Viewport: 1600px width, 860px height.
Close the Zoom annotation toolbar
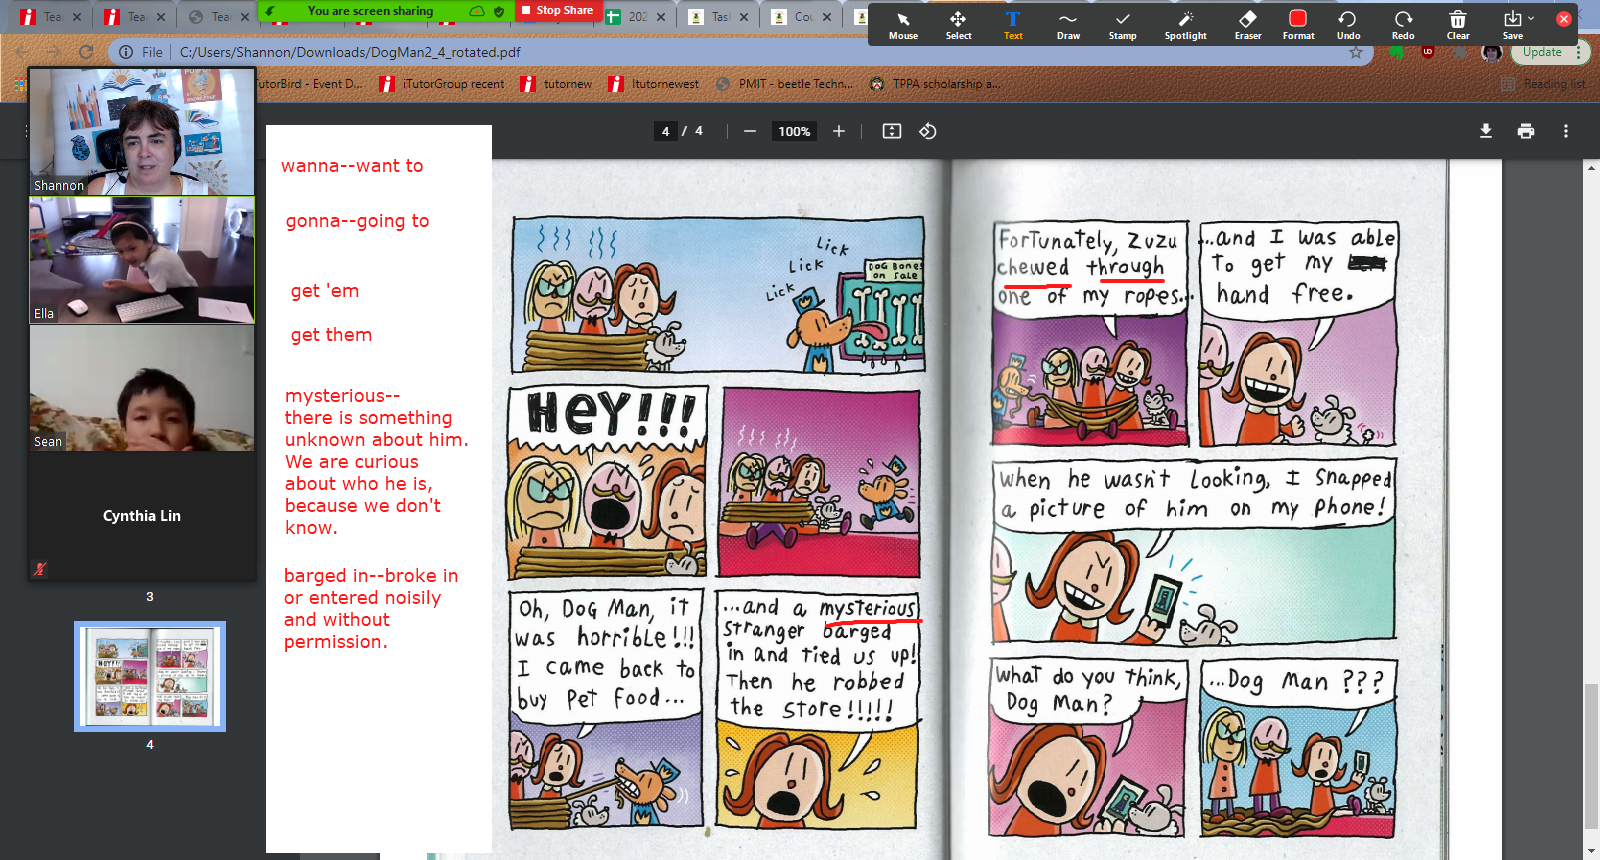(1564, 18)
